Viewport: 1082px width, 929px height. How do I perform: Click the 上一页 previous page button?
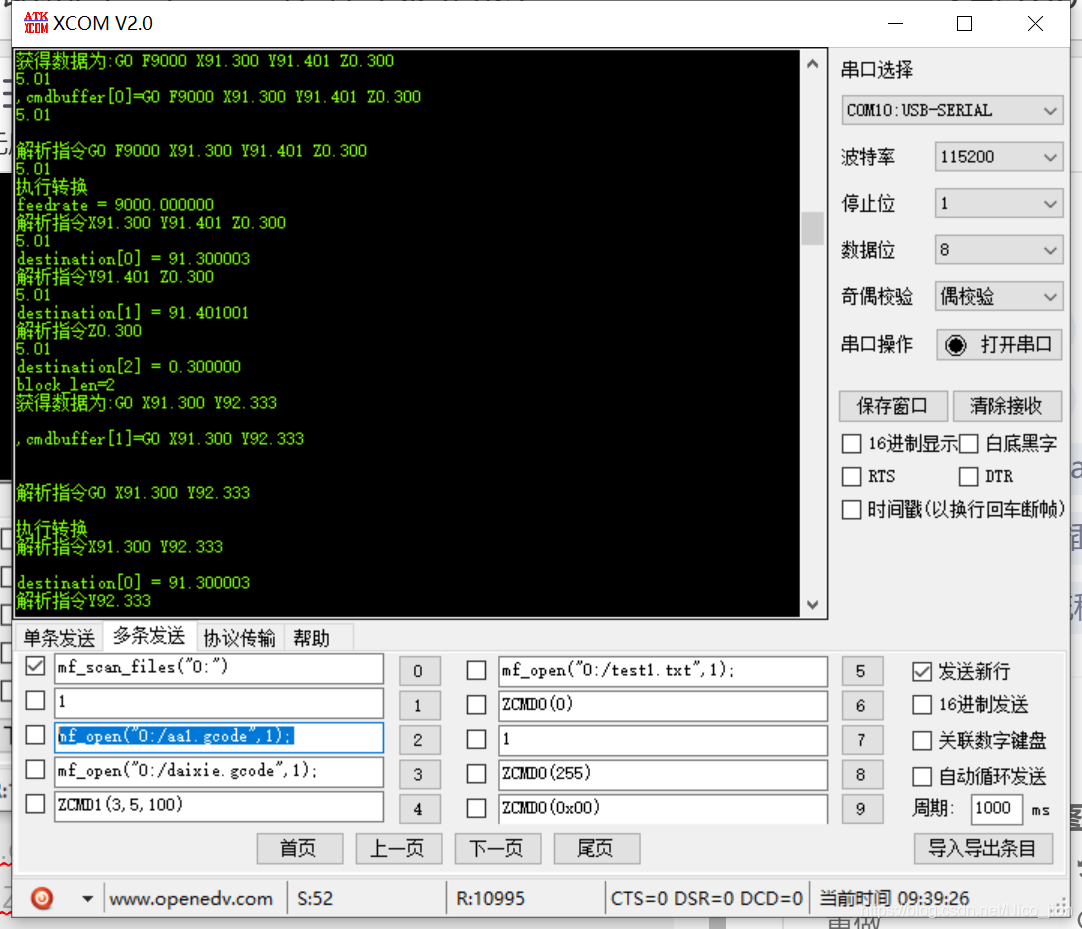(x=398, y=848)
